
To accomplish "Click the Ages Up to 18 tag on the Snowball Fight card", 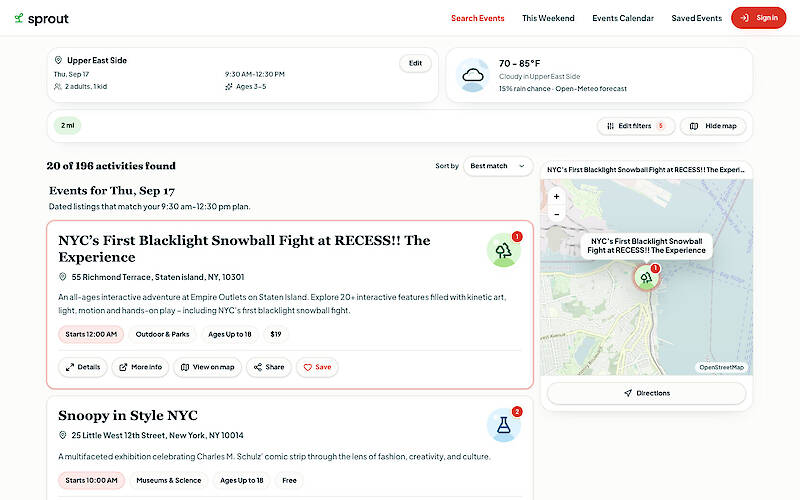I will point(230,334).
